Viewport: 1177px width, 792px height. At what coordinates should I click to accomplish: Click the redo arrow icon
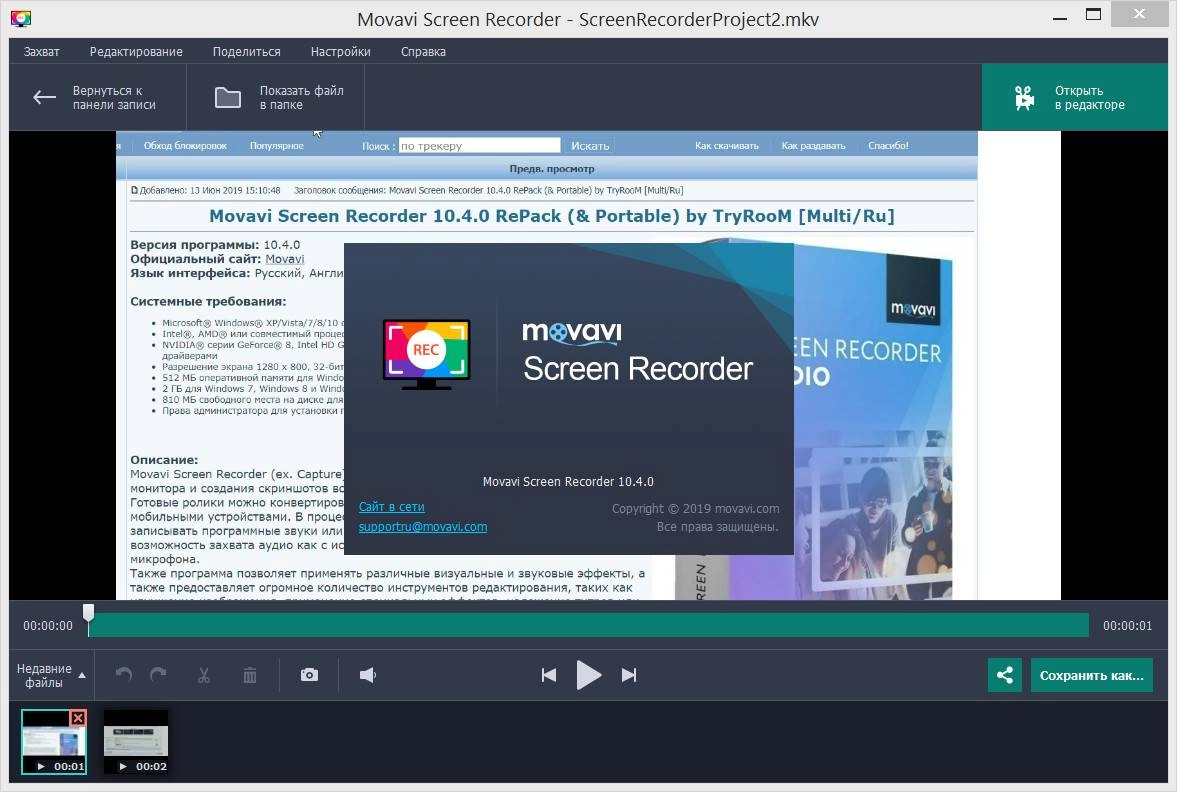(x=158, y=675)
